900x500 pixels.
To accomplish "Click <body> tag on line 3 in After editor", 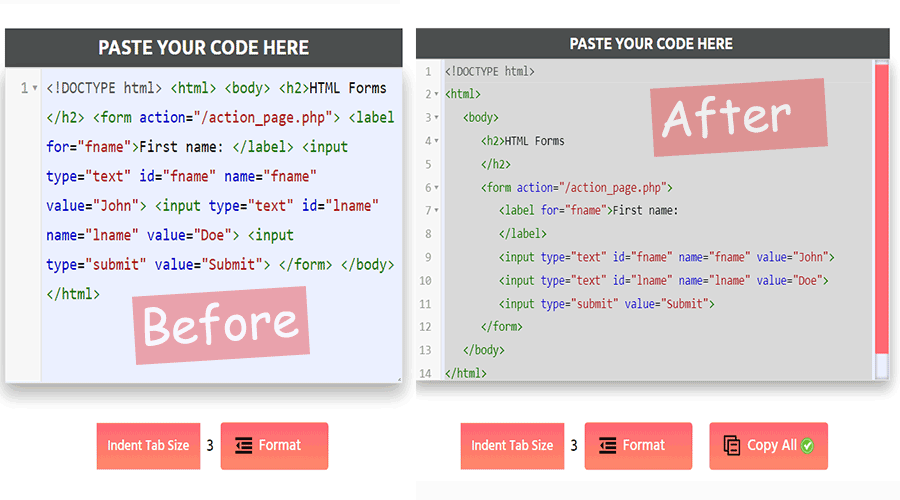I will (481, 118).
